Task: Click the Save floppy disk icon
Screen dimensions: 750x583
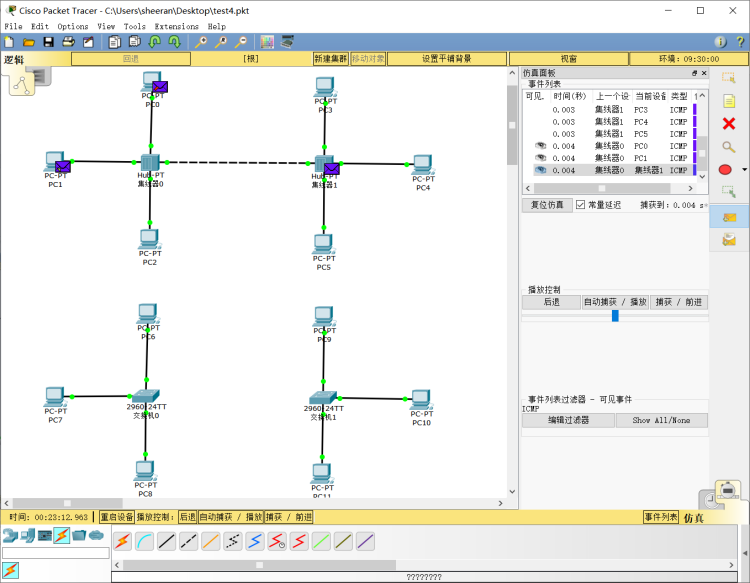Action: click(48, 42)
